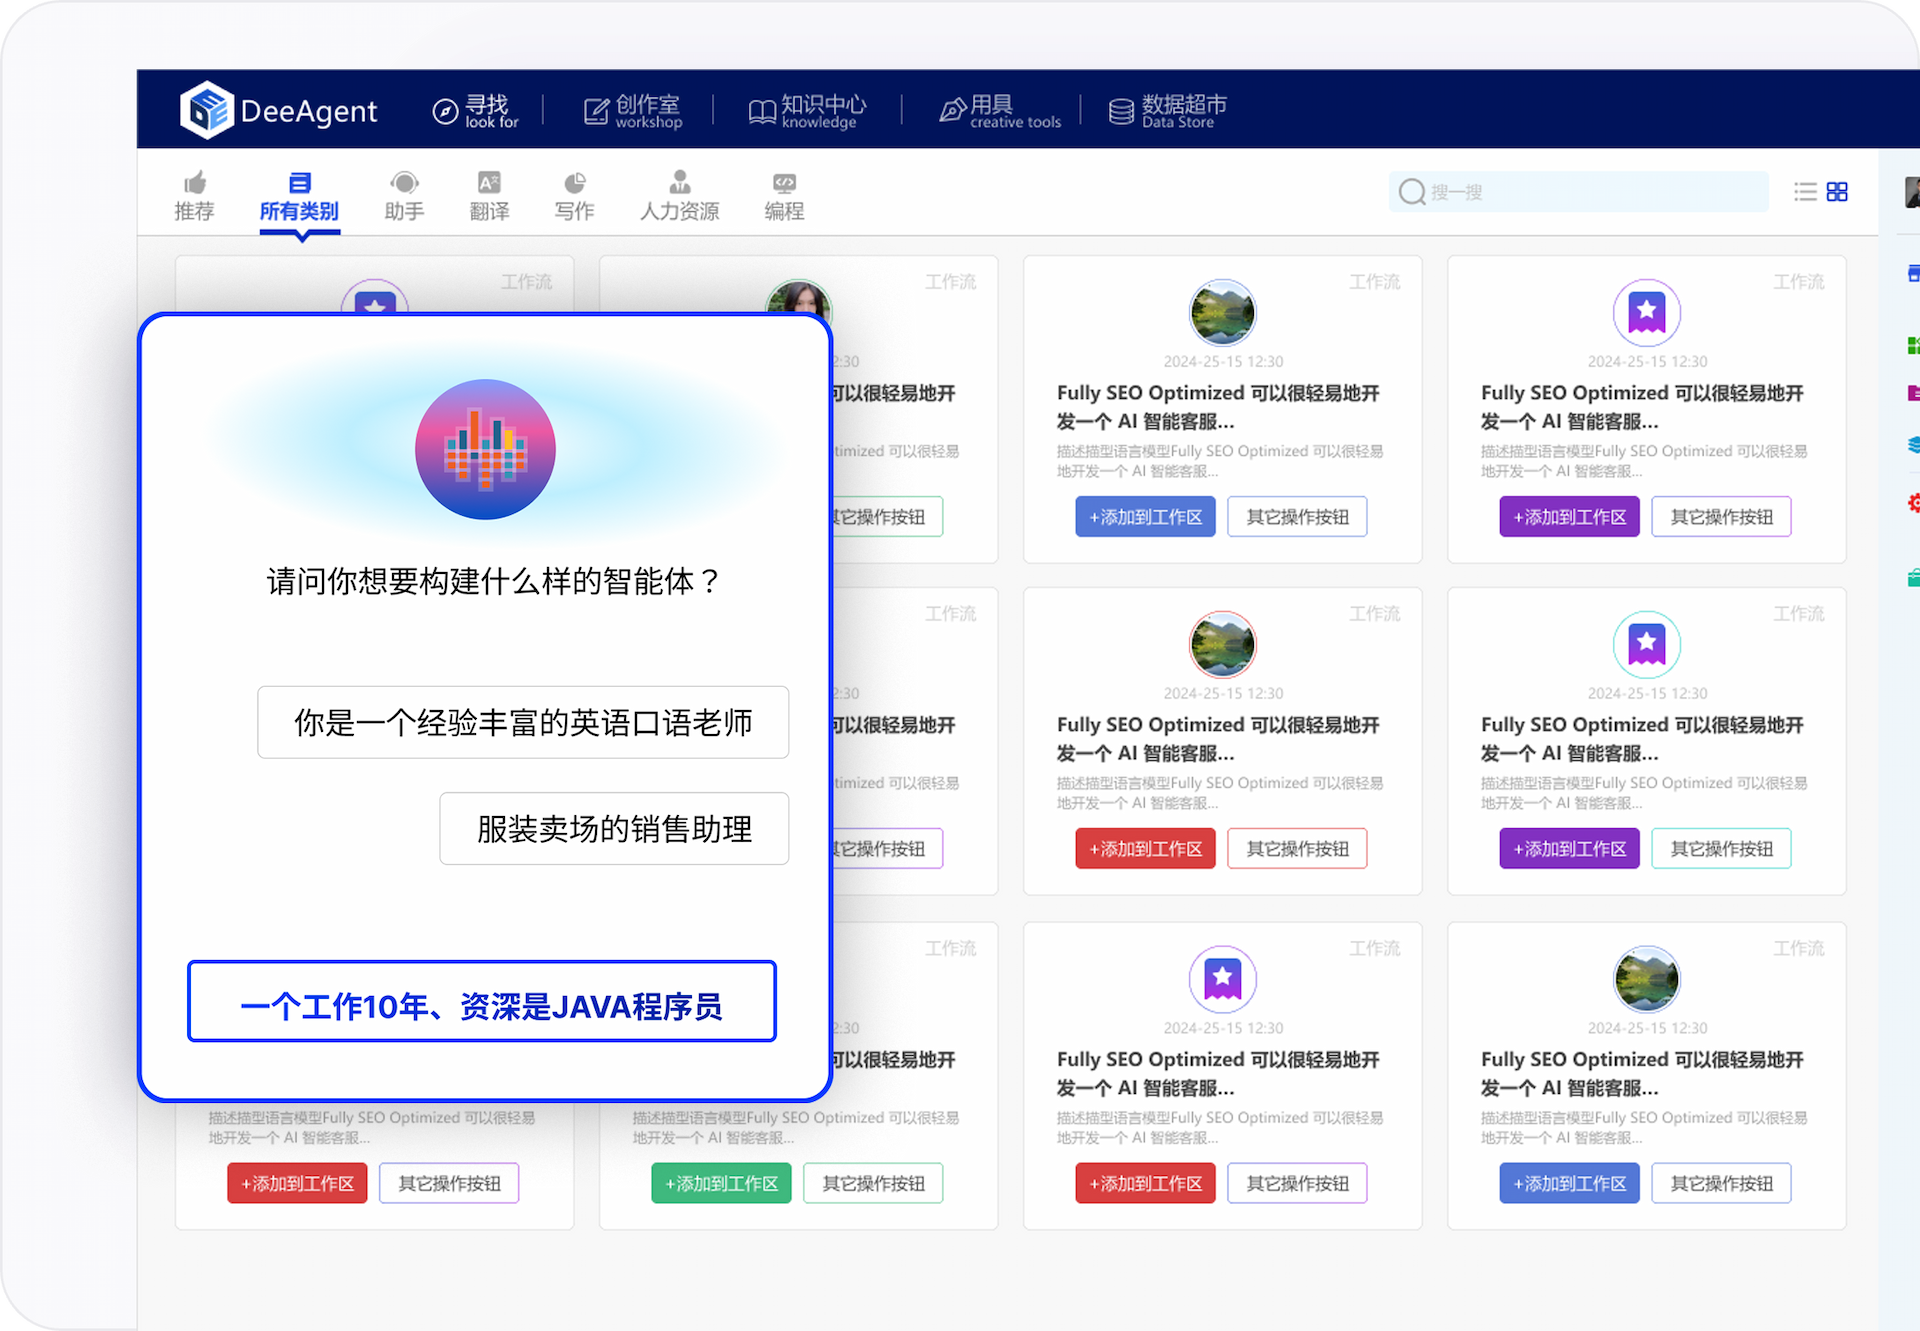Click the landscape avatar above the top-row blue add button
The height and width of the screenshot is (1331, 1920).
point(1222,312)
